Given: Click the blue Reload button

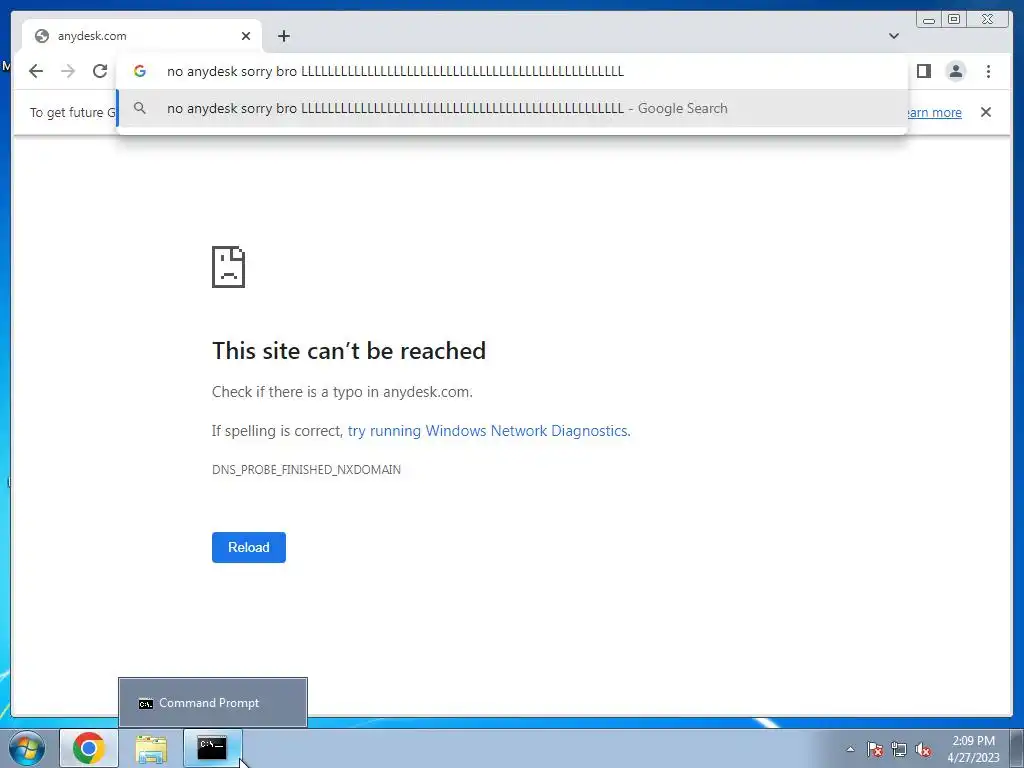Looking at the screenshot, I should pos(249,547).
